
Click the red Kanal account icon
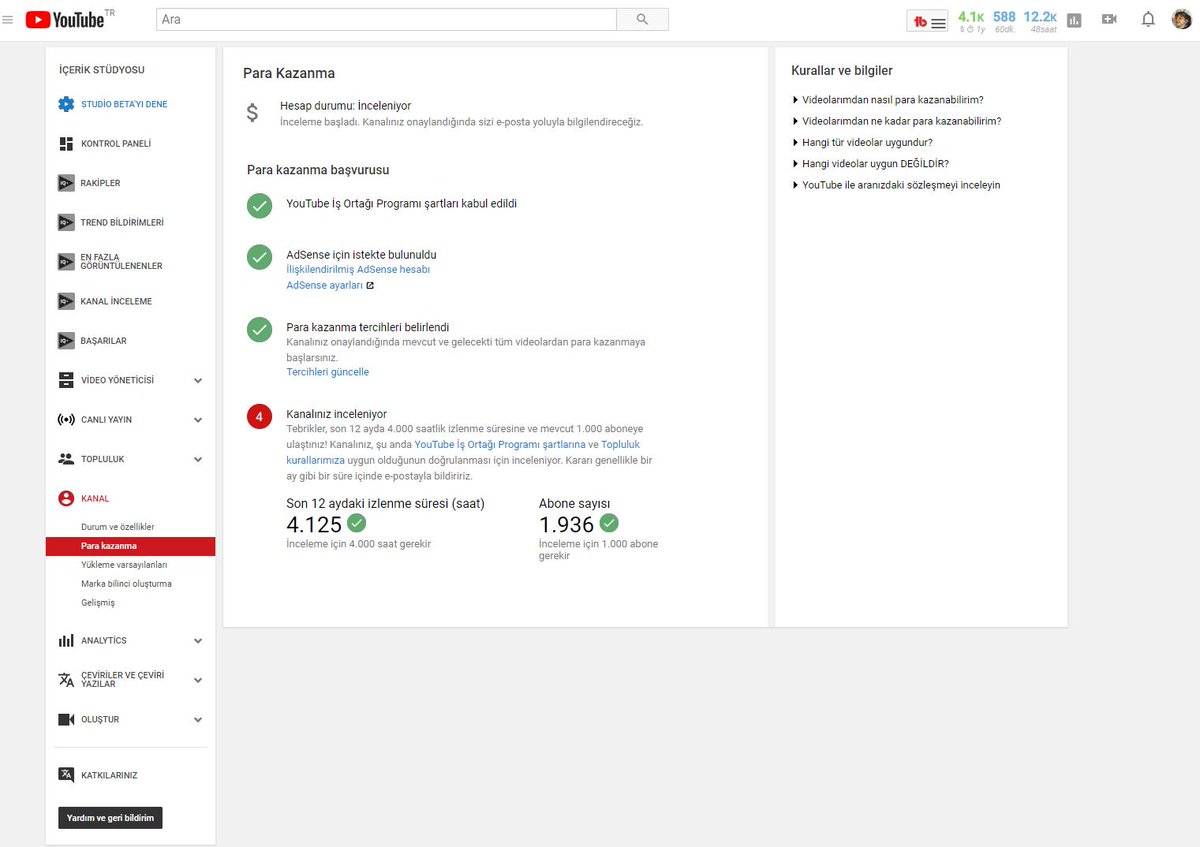[66, 498]
